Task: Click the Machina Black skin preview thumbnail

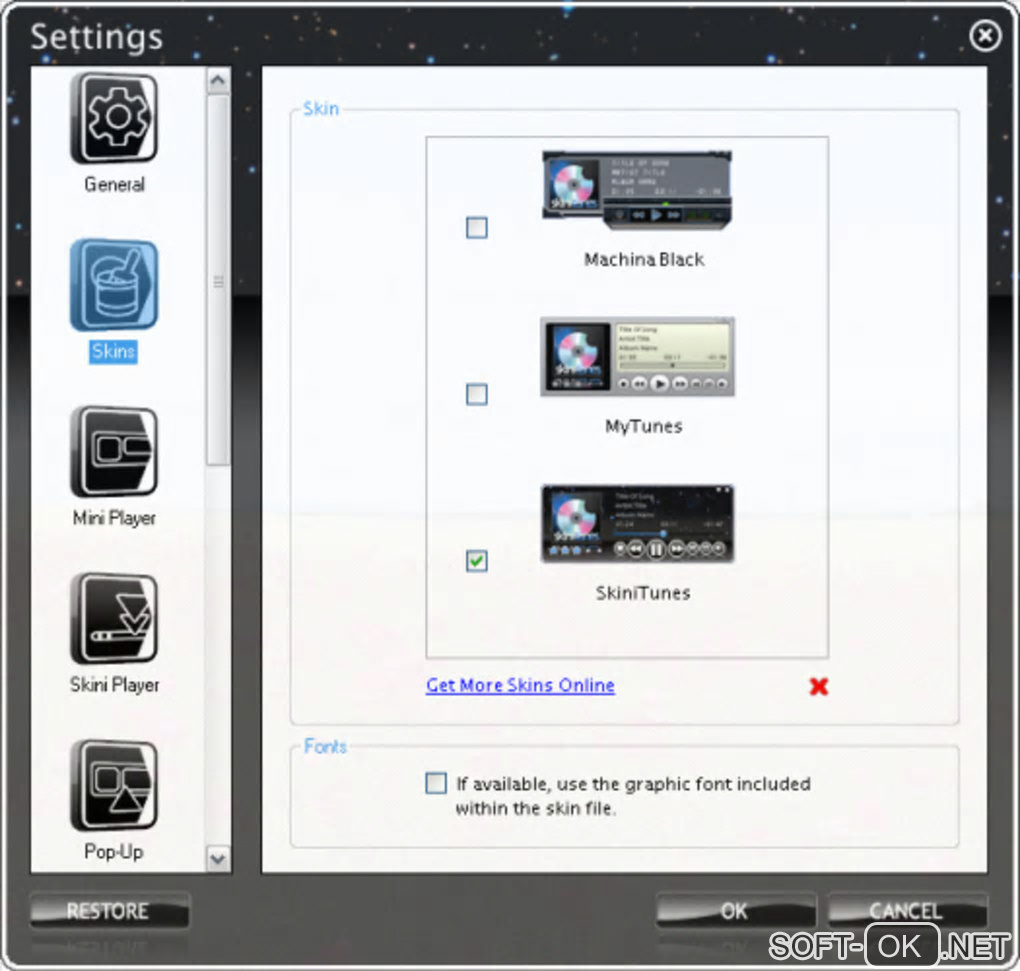Action: click(637, 190)
